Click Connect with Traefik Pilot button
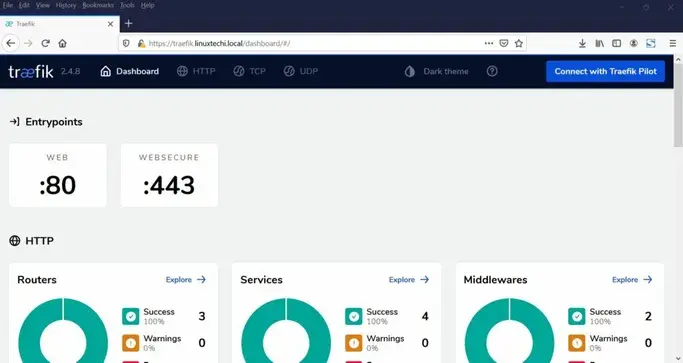 pos(605,71)
